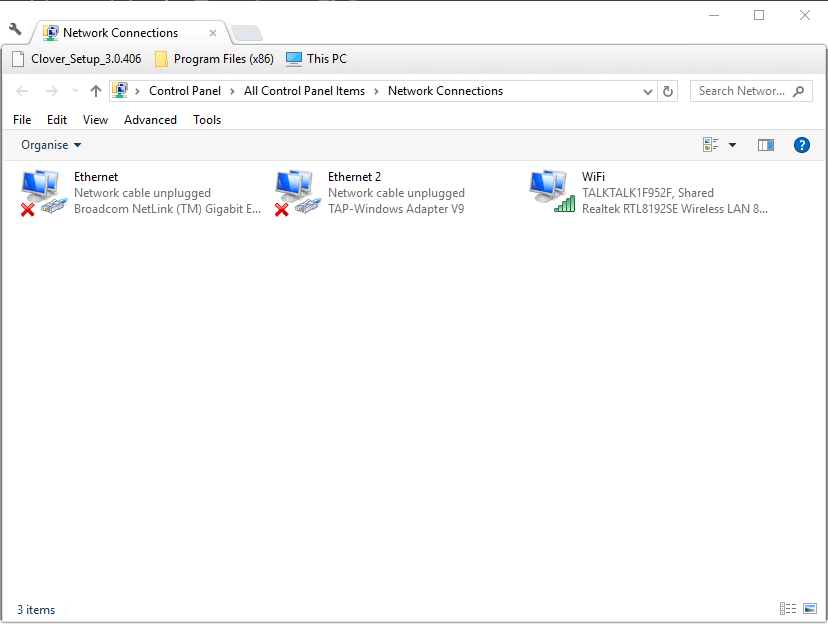Open the Edit menu
Screen dimensions: 828x624
pos(57,120)
